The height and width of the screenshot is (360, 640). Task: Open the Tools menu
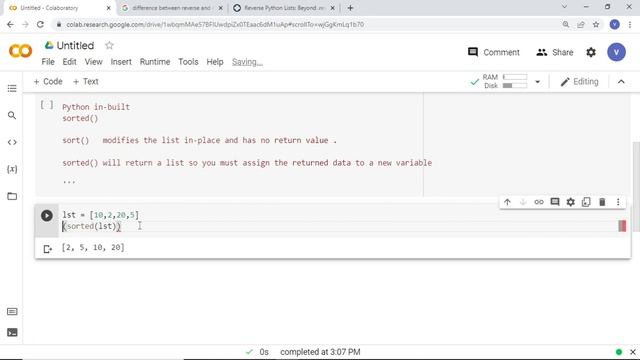point(188,62)
